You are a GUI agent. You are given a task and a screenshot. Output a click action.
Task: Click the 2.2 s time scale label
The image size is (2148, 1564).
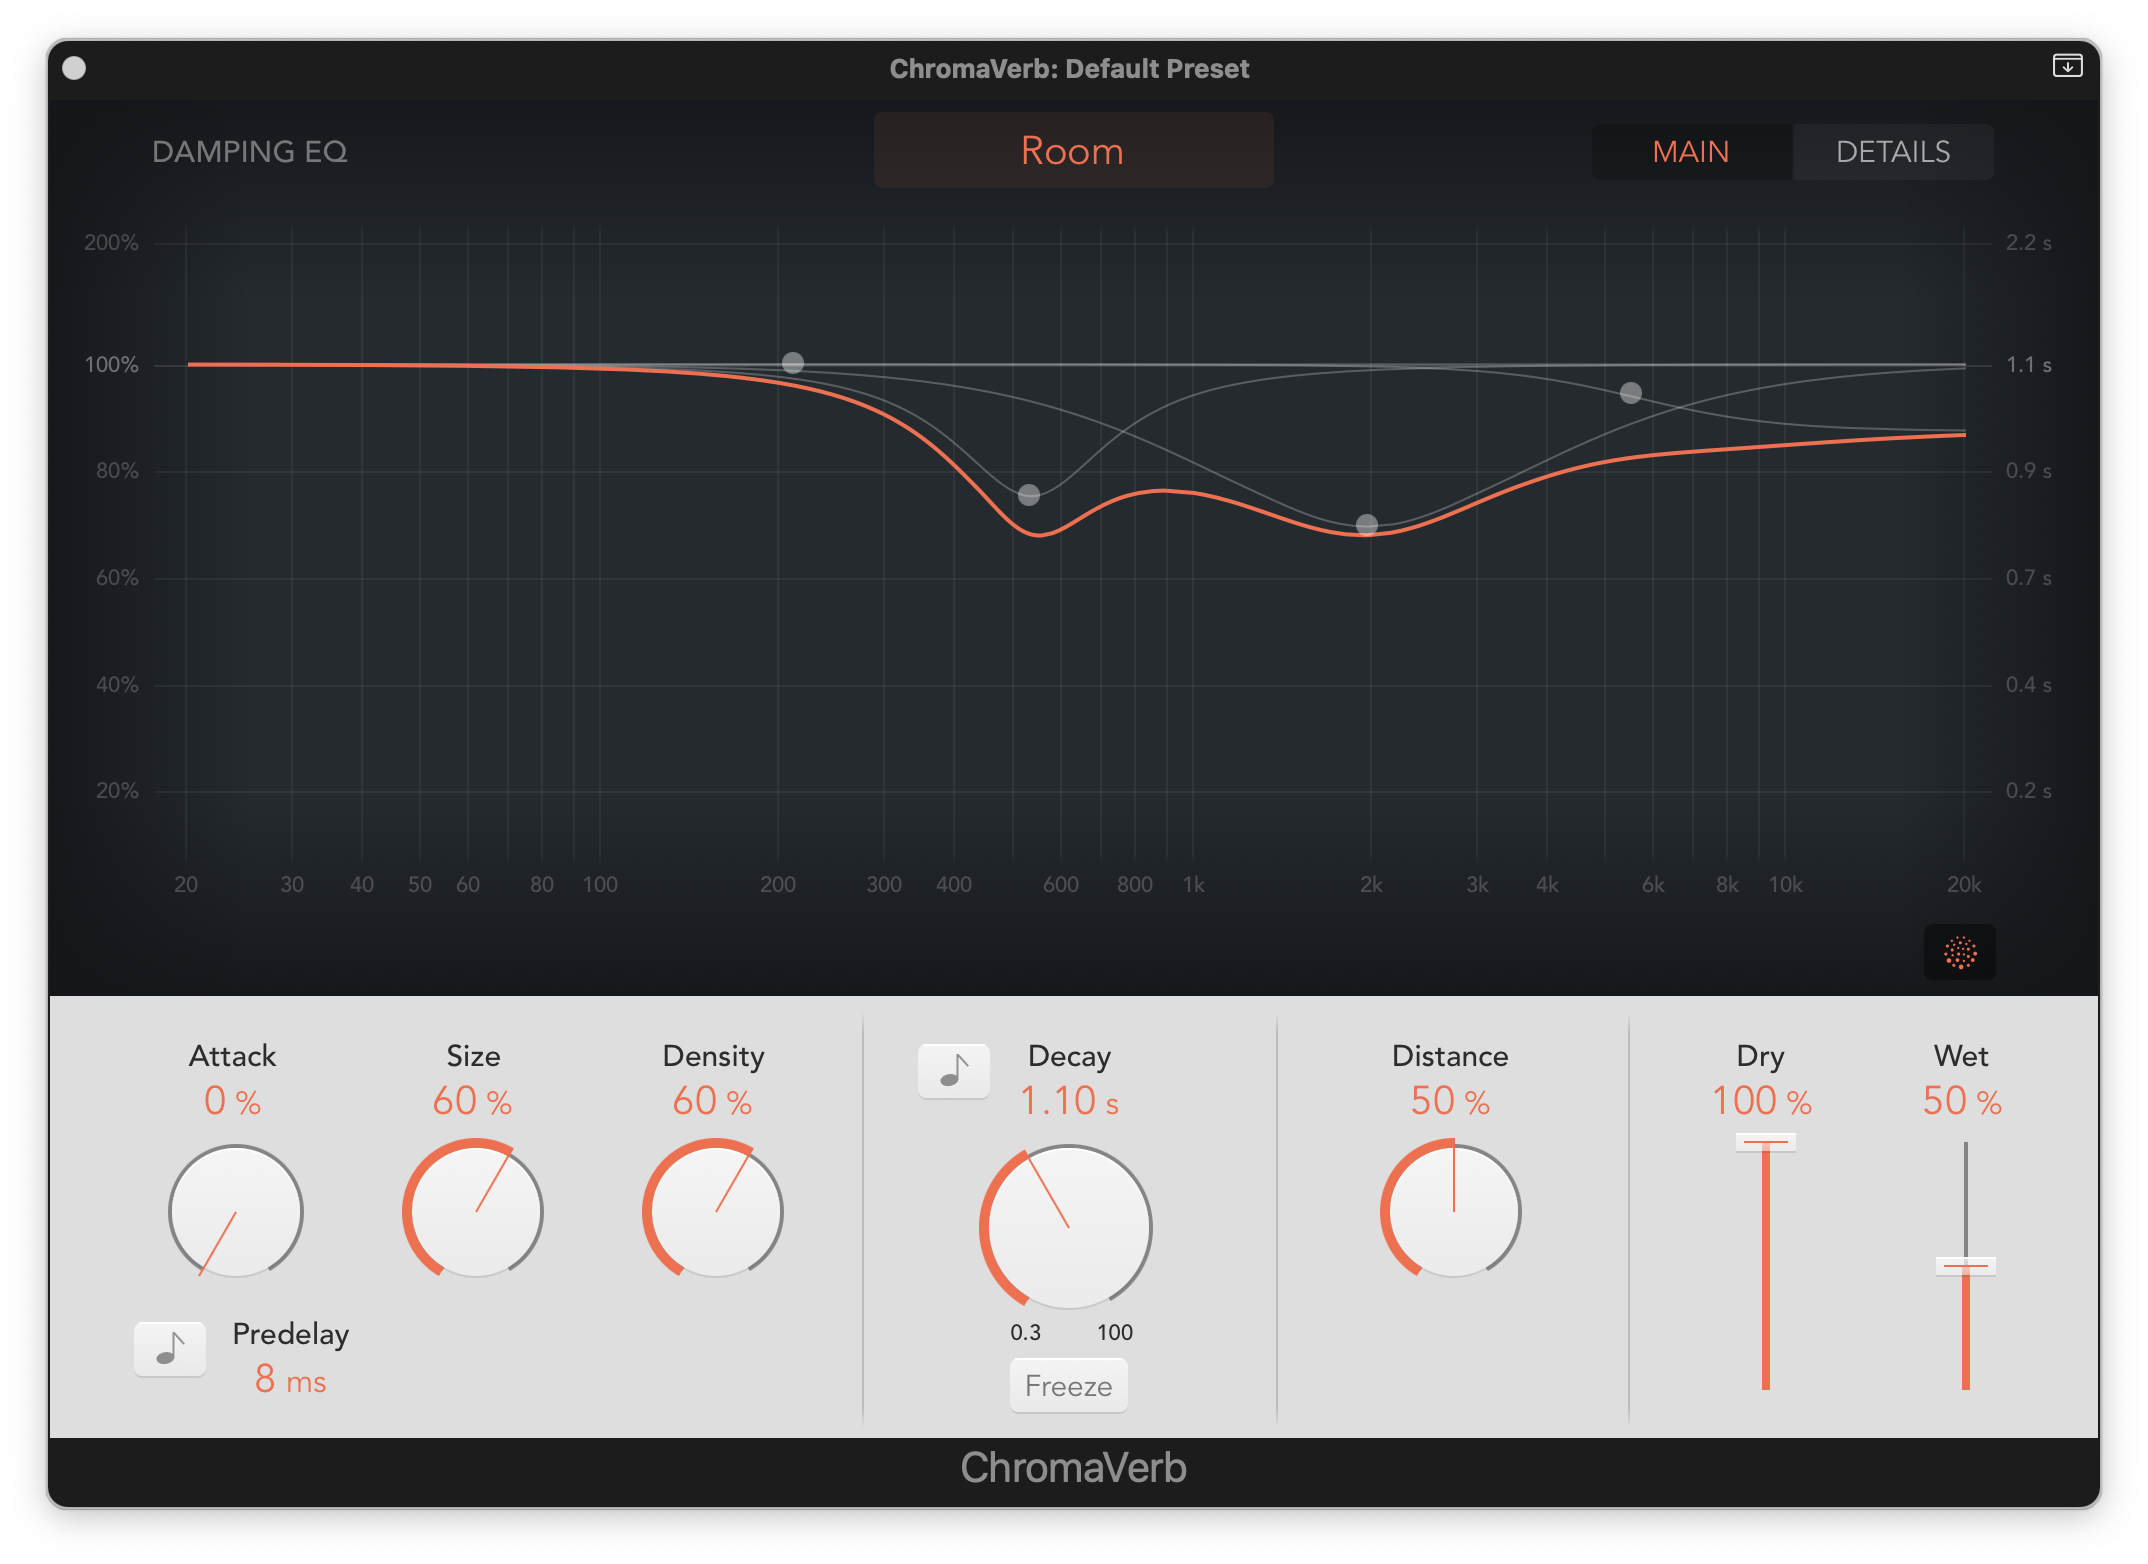pos(2029,243)
